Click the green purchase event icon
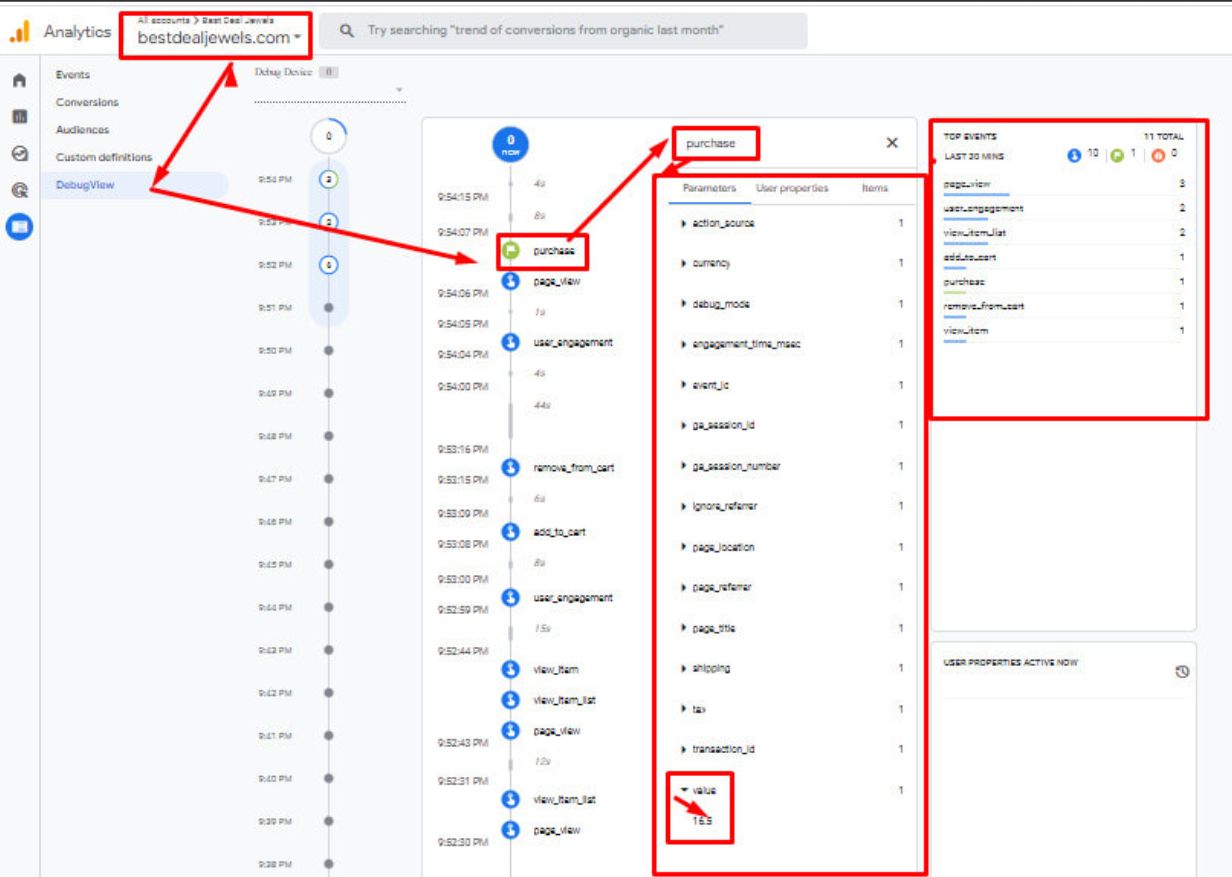The width and height of the screenshot is (1232, 877). tap(511, 251)
